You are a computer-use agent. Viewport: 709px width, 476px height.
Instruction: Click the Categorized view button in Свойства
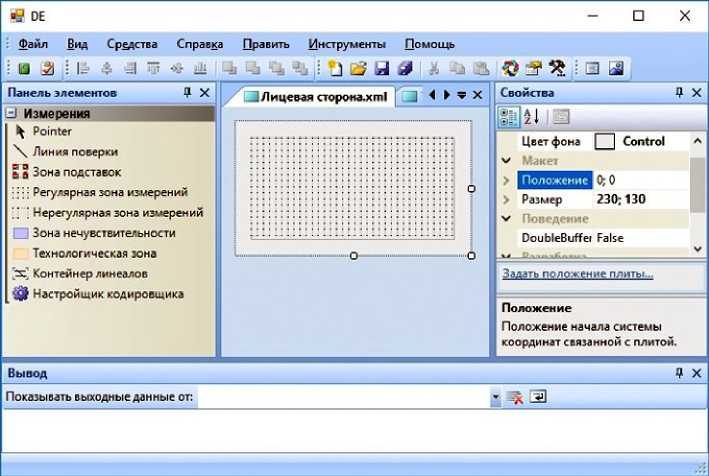509,117
